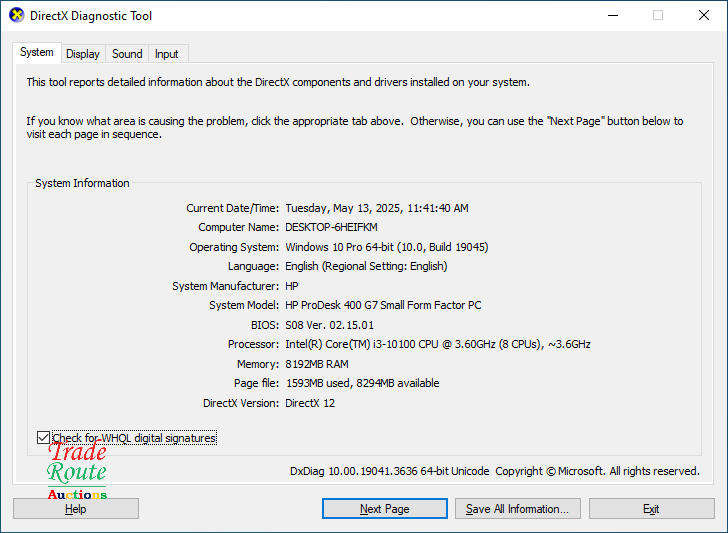
Task: Click the System Model HP ProDesk text
Action: tap(383, 305)
